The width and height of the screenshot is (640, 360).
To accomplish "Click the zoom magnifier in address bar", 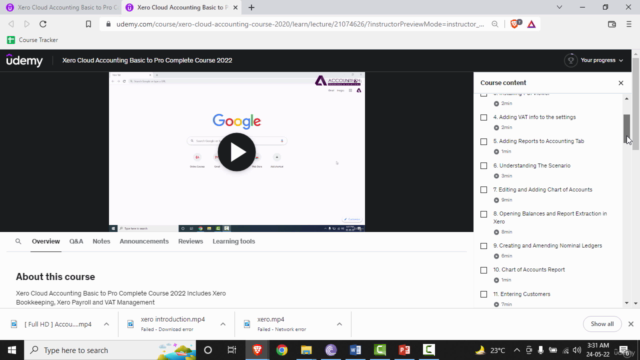I will click(495, 24).
